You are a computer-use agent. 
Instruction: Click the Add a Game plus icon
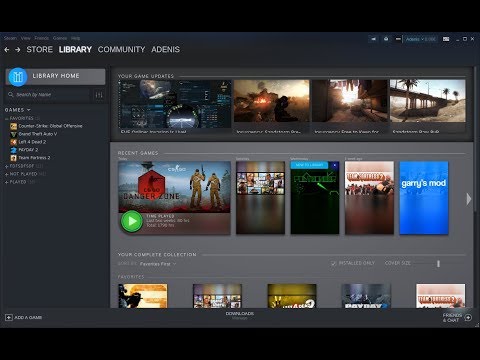9,317
